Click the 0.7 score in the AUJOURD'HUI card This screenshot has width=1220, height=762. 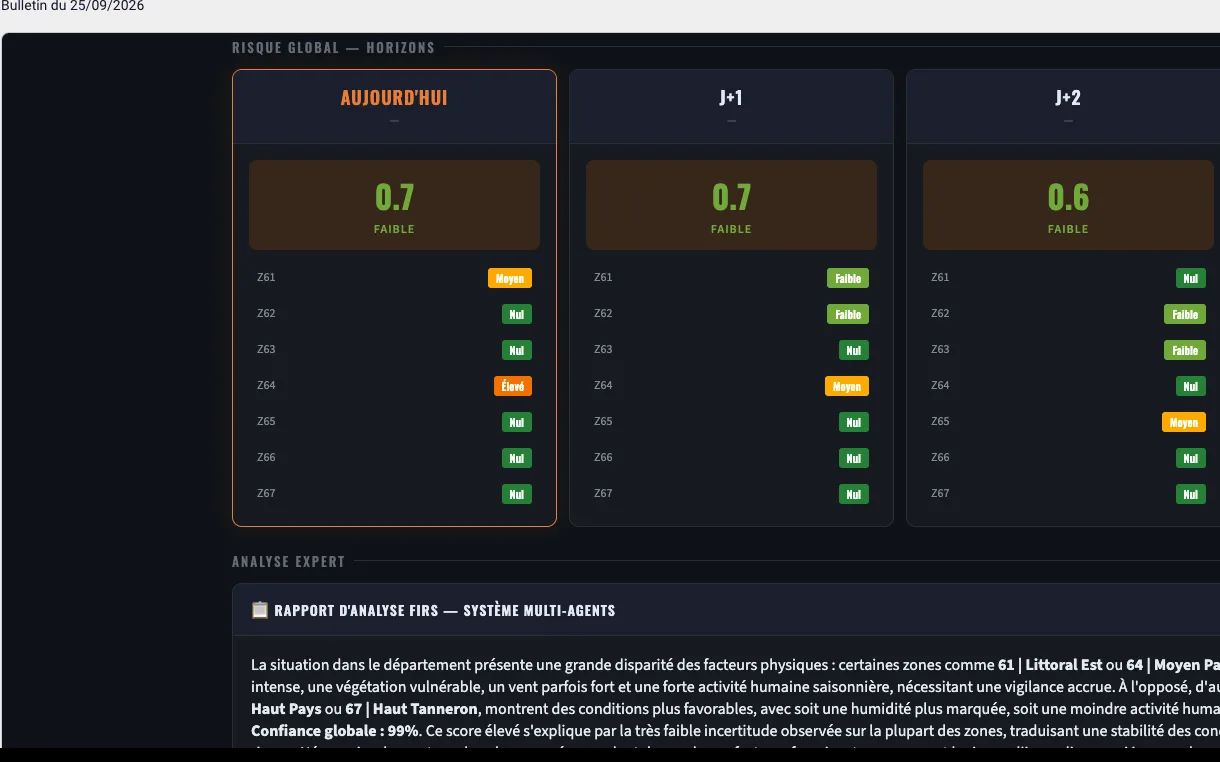pyautogui.click(x=394, y=197)
